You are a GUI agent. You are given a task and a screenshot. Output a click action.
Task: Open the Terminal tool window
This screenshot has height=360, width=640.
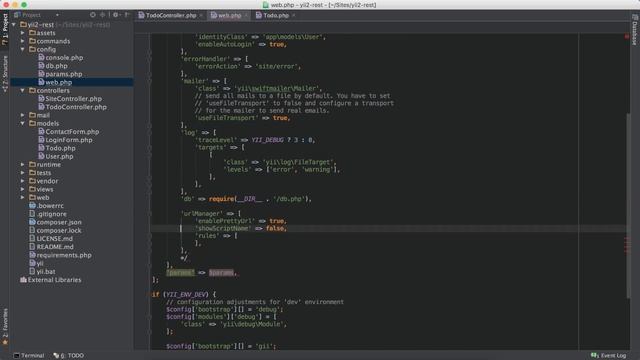coord(29,356)
